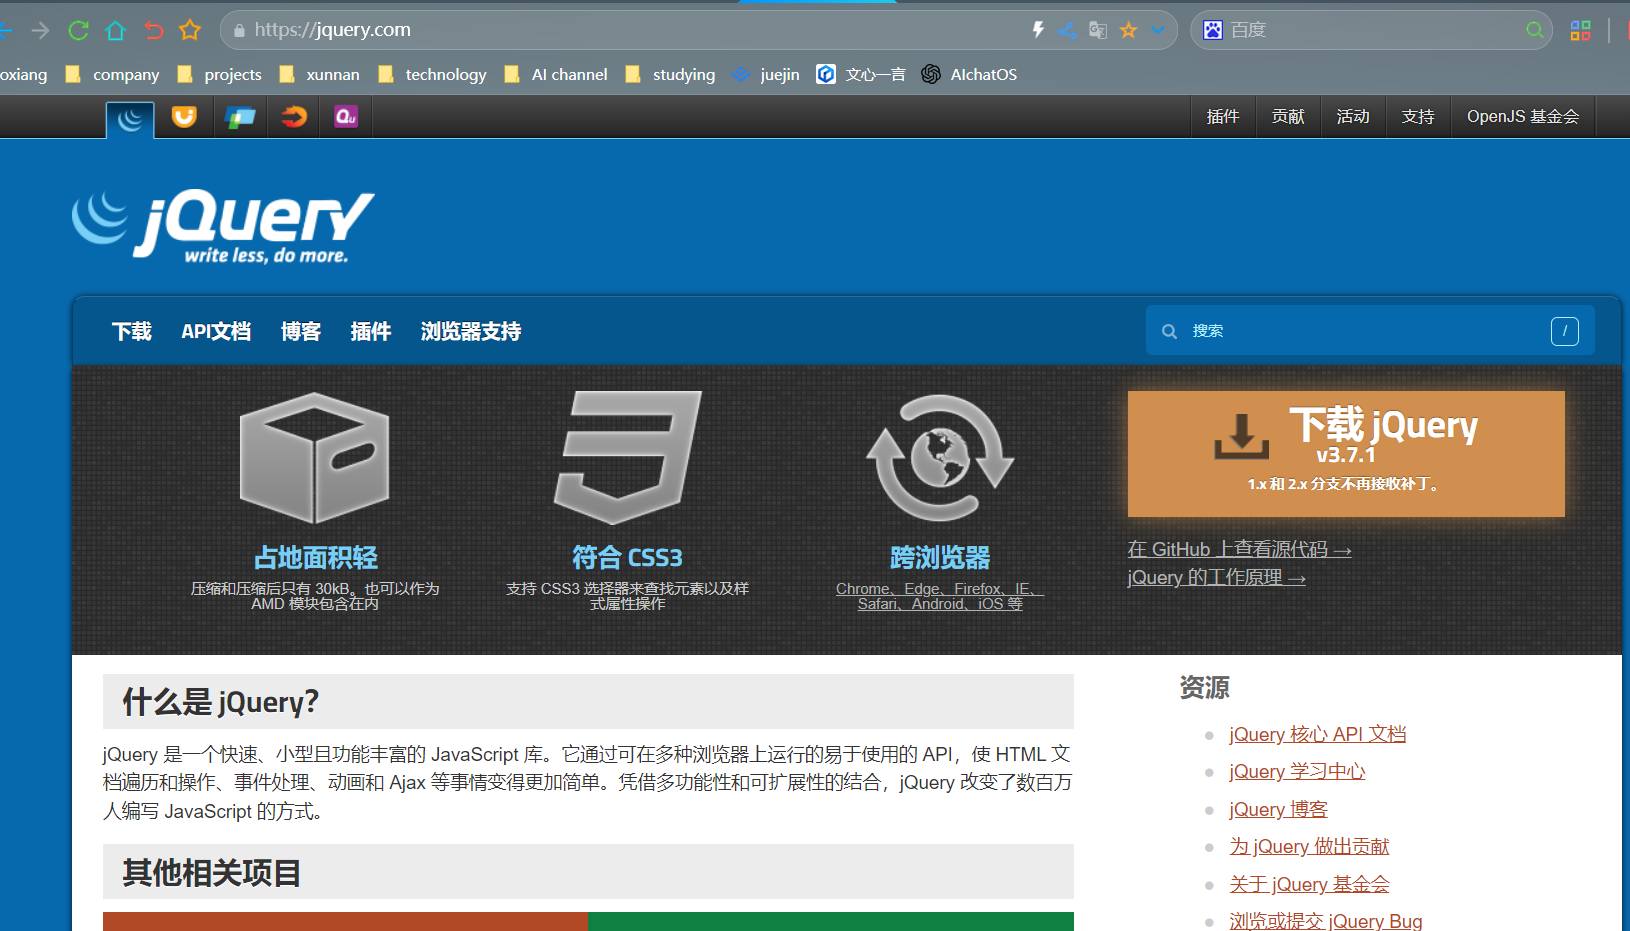Click the 符合 CSS3 heading
This screenshot has height=931, width=1630.
point(628,557)
